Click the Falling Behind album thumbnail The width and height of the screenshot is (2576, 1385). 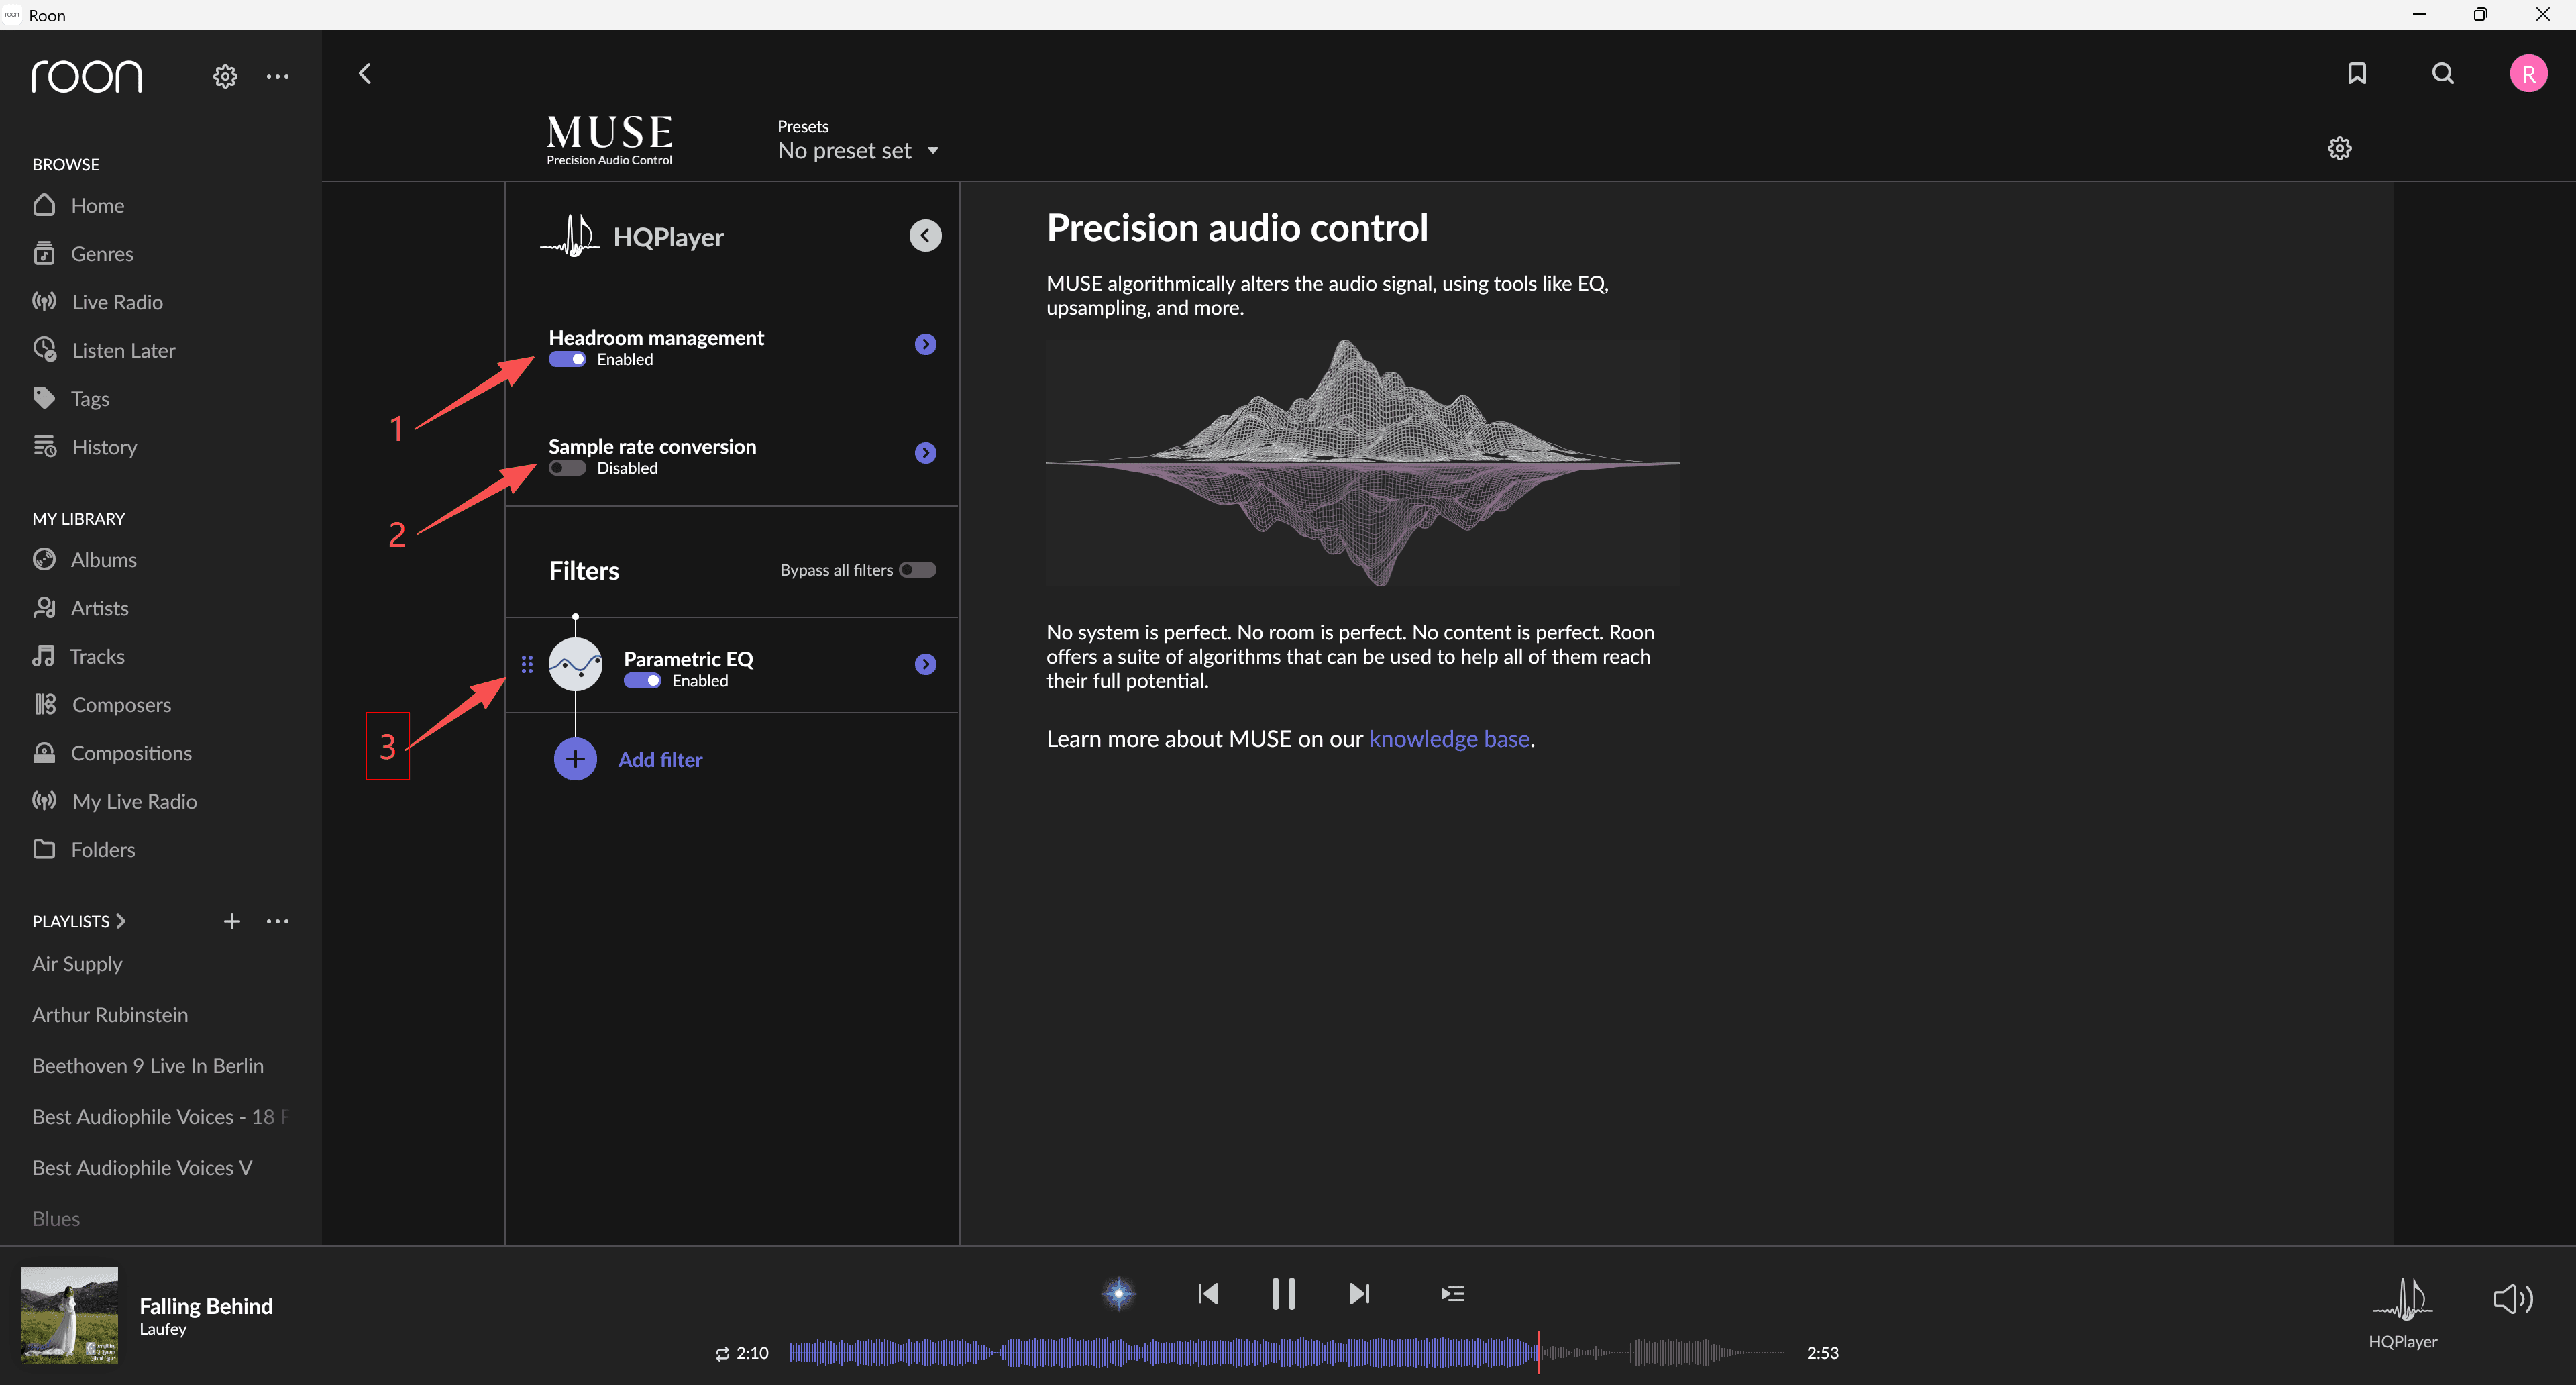coord(70,1315)
